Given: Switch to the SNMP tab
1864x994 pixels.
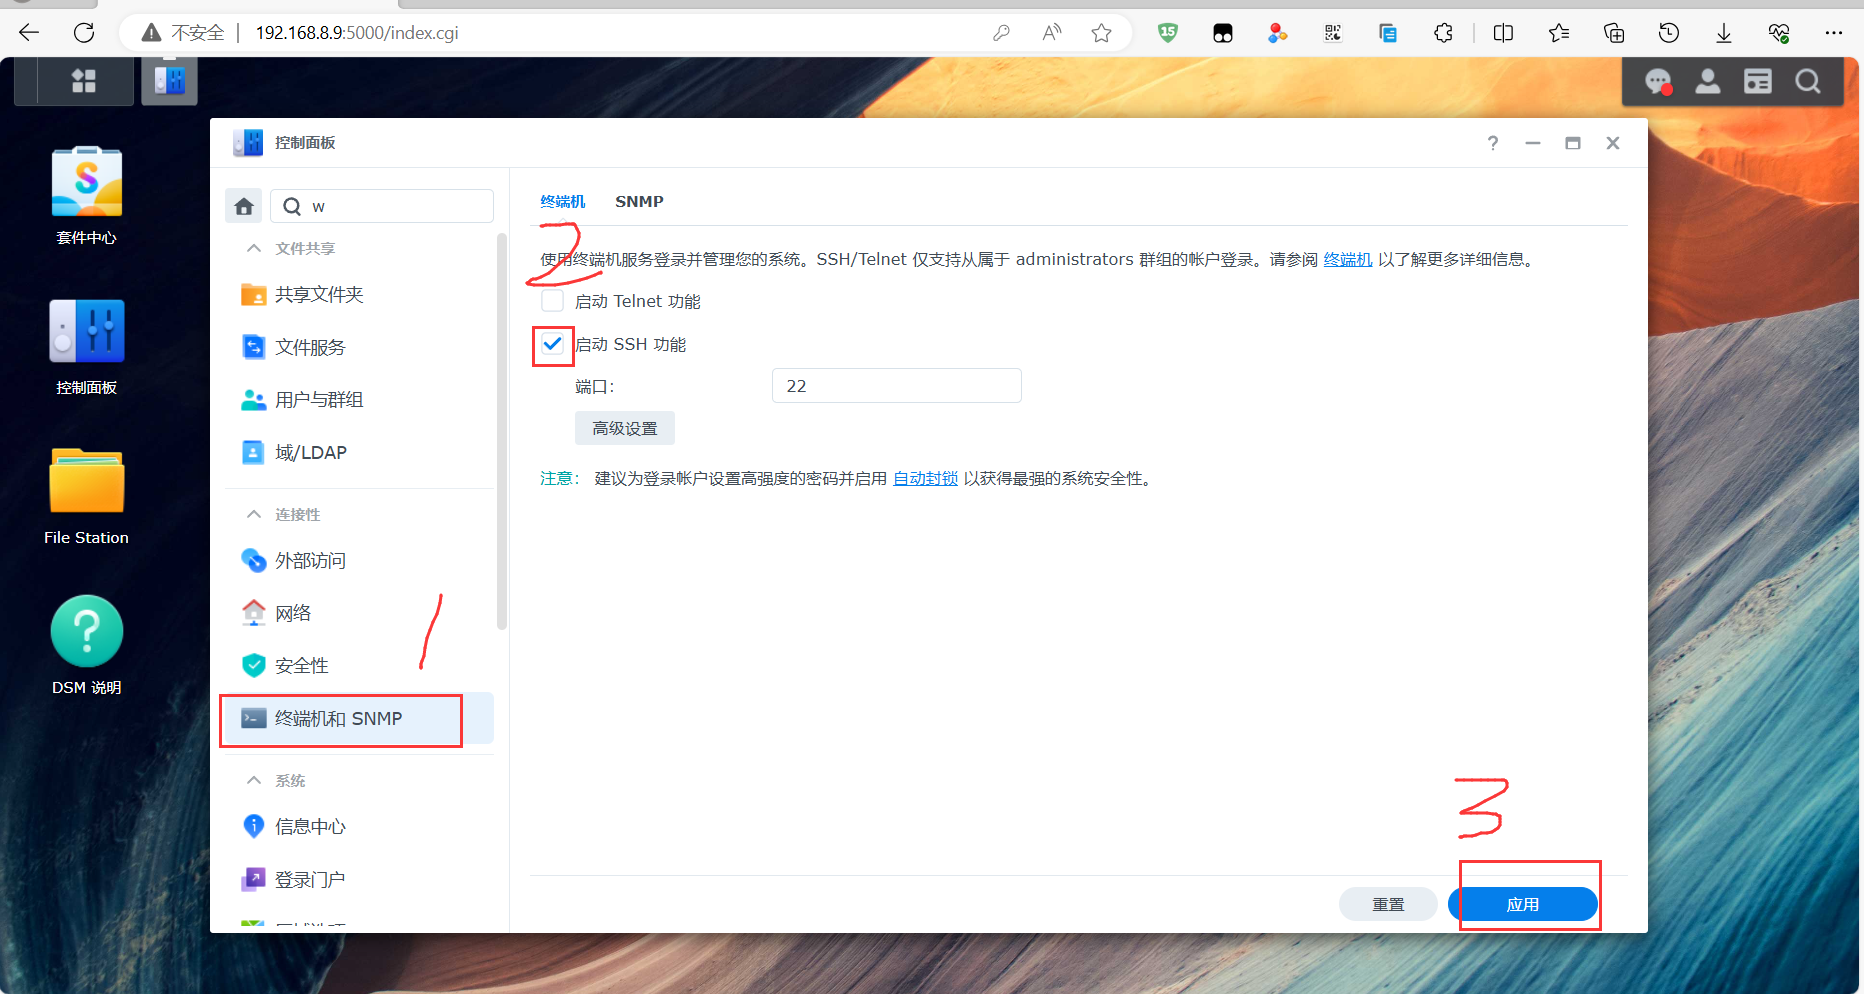Looking at the screenshot, I should coord(639,201).
